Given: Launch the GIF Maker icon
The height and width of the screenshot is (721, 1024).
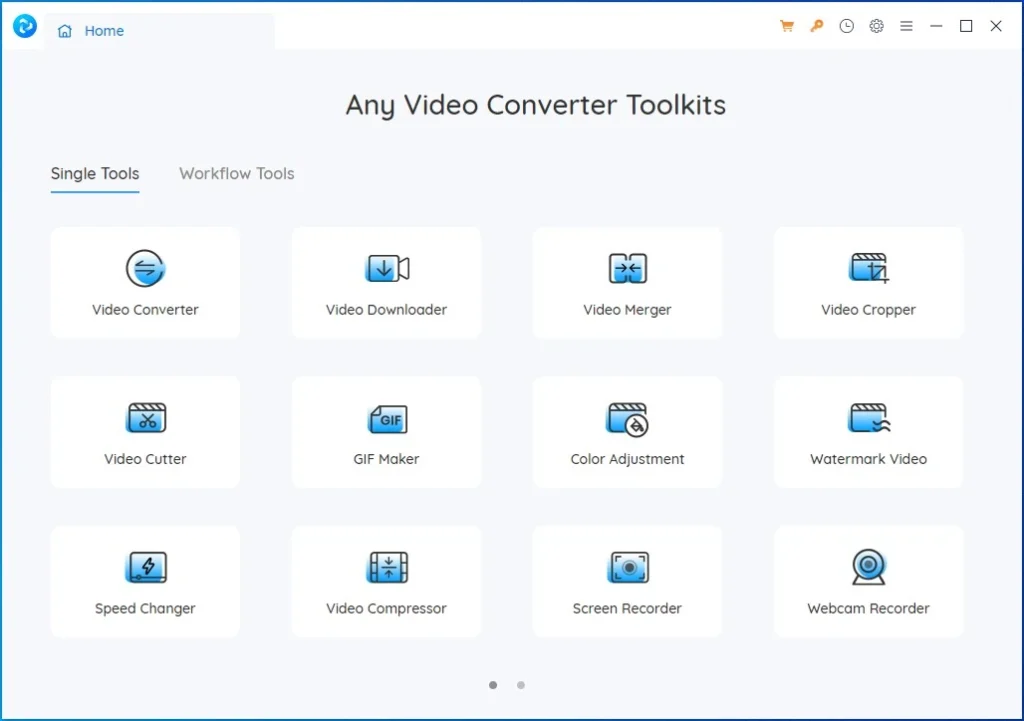Looking at the screenshot, I should point(387,419).
